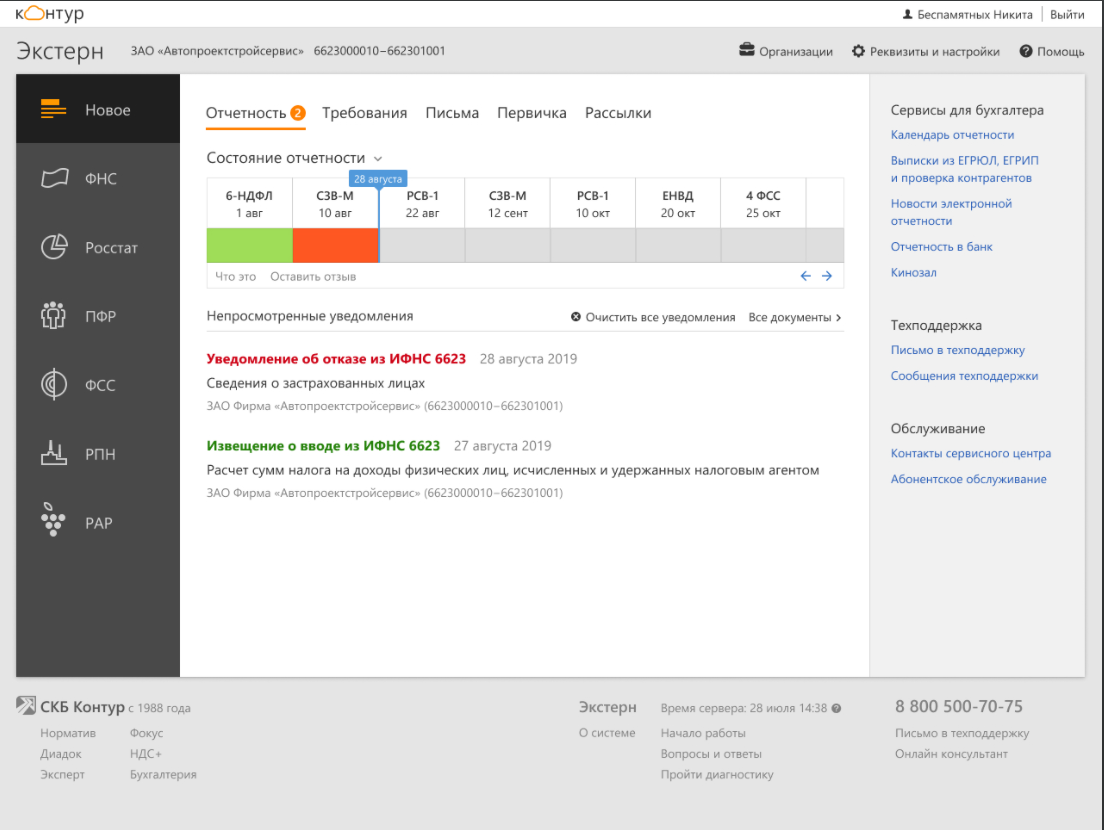Click the Контур logo at top
The width and height of the screenshot is (1104, 830).
coord(49,13)
